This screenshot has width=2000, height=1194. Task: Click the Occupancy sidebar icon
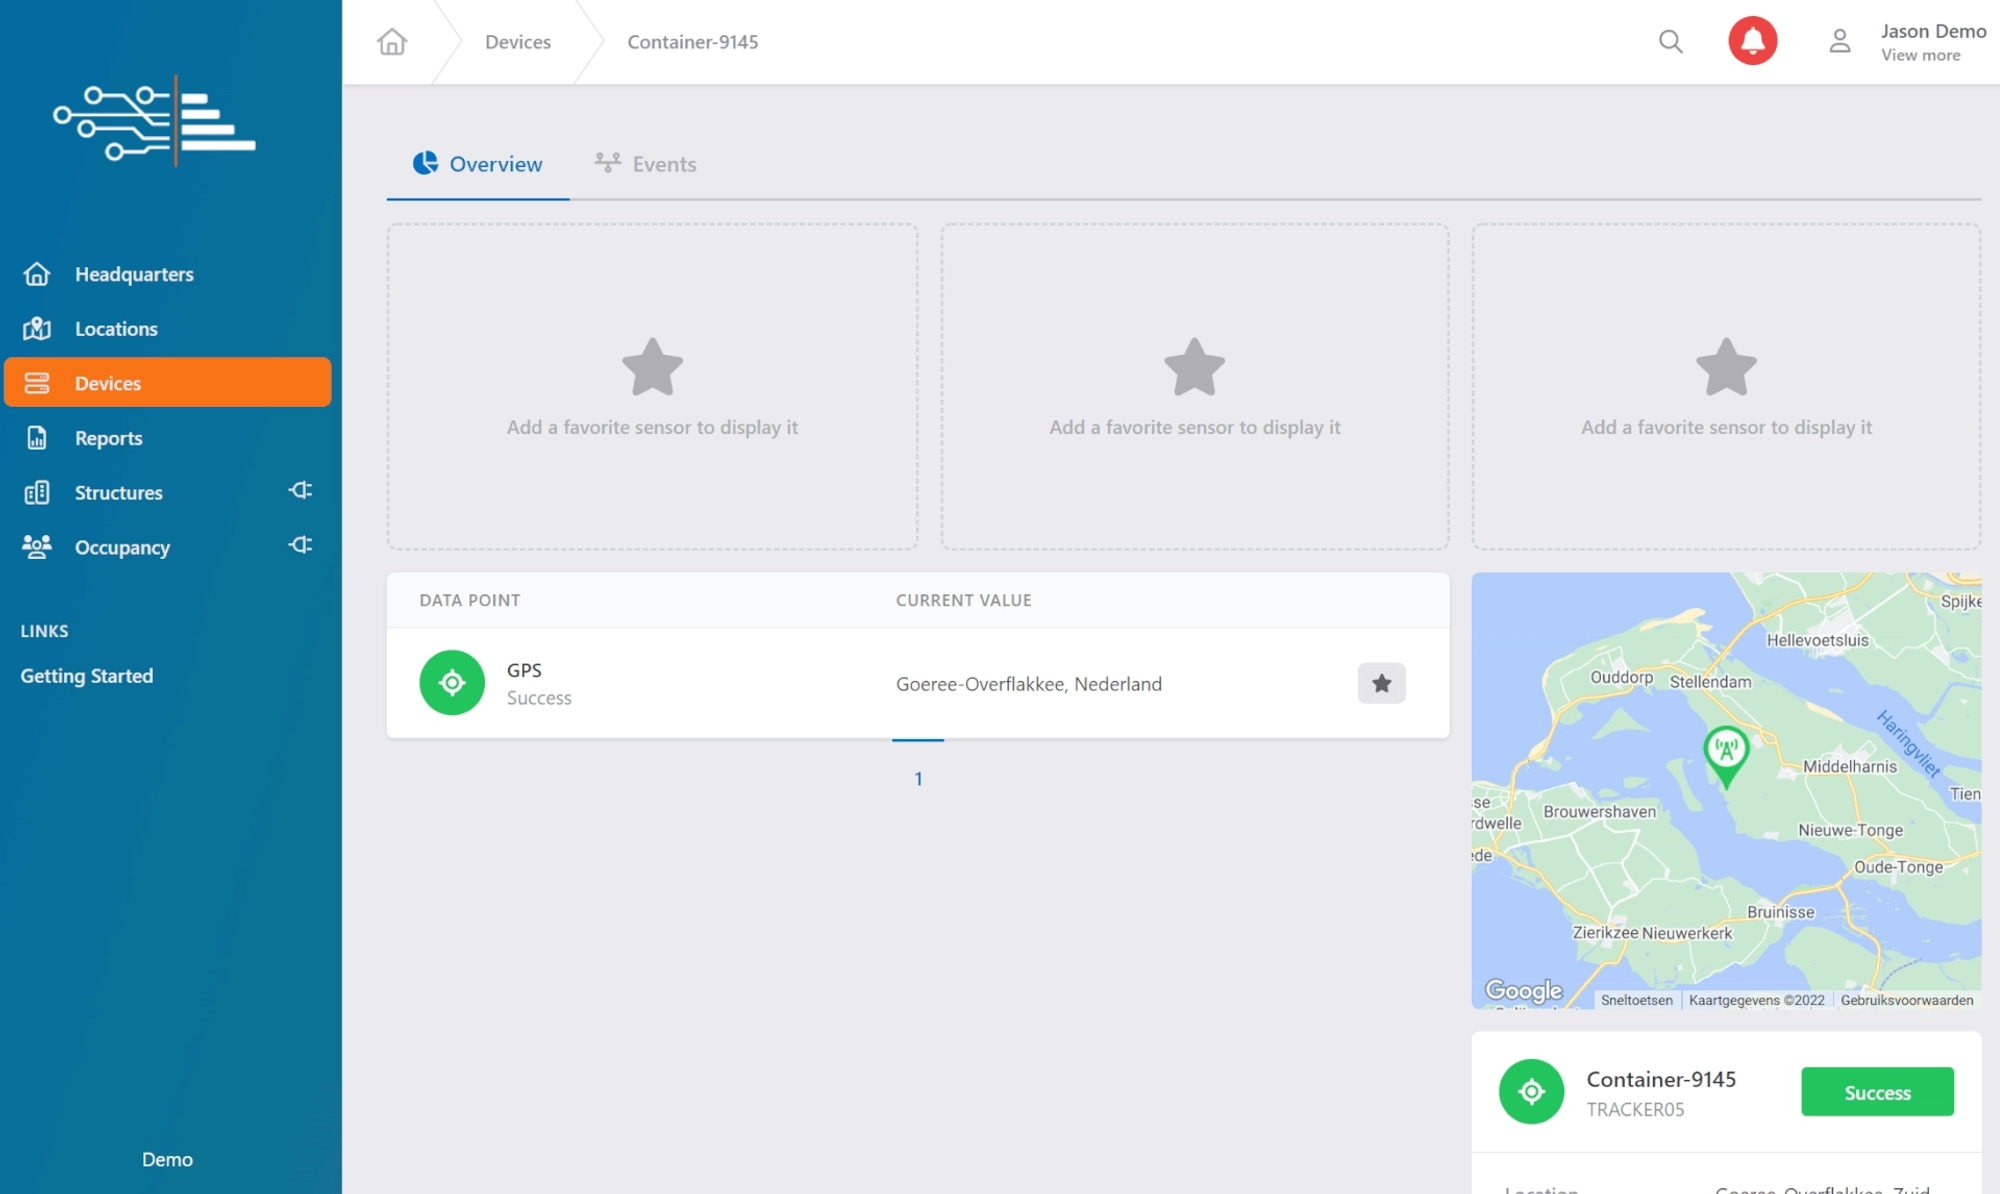pyautogui.click(x=36, y=544)
